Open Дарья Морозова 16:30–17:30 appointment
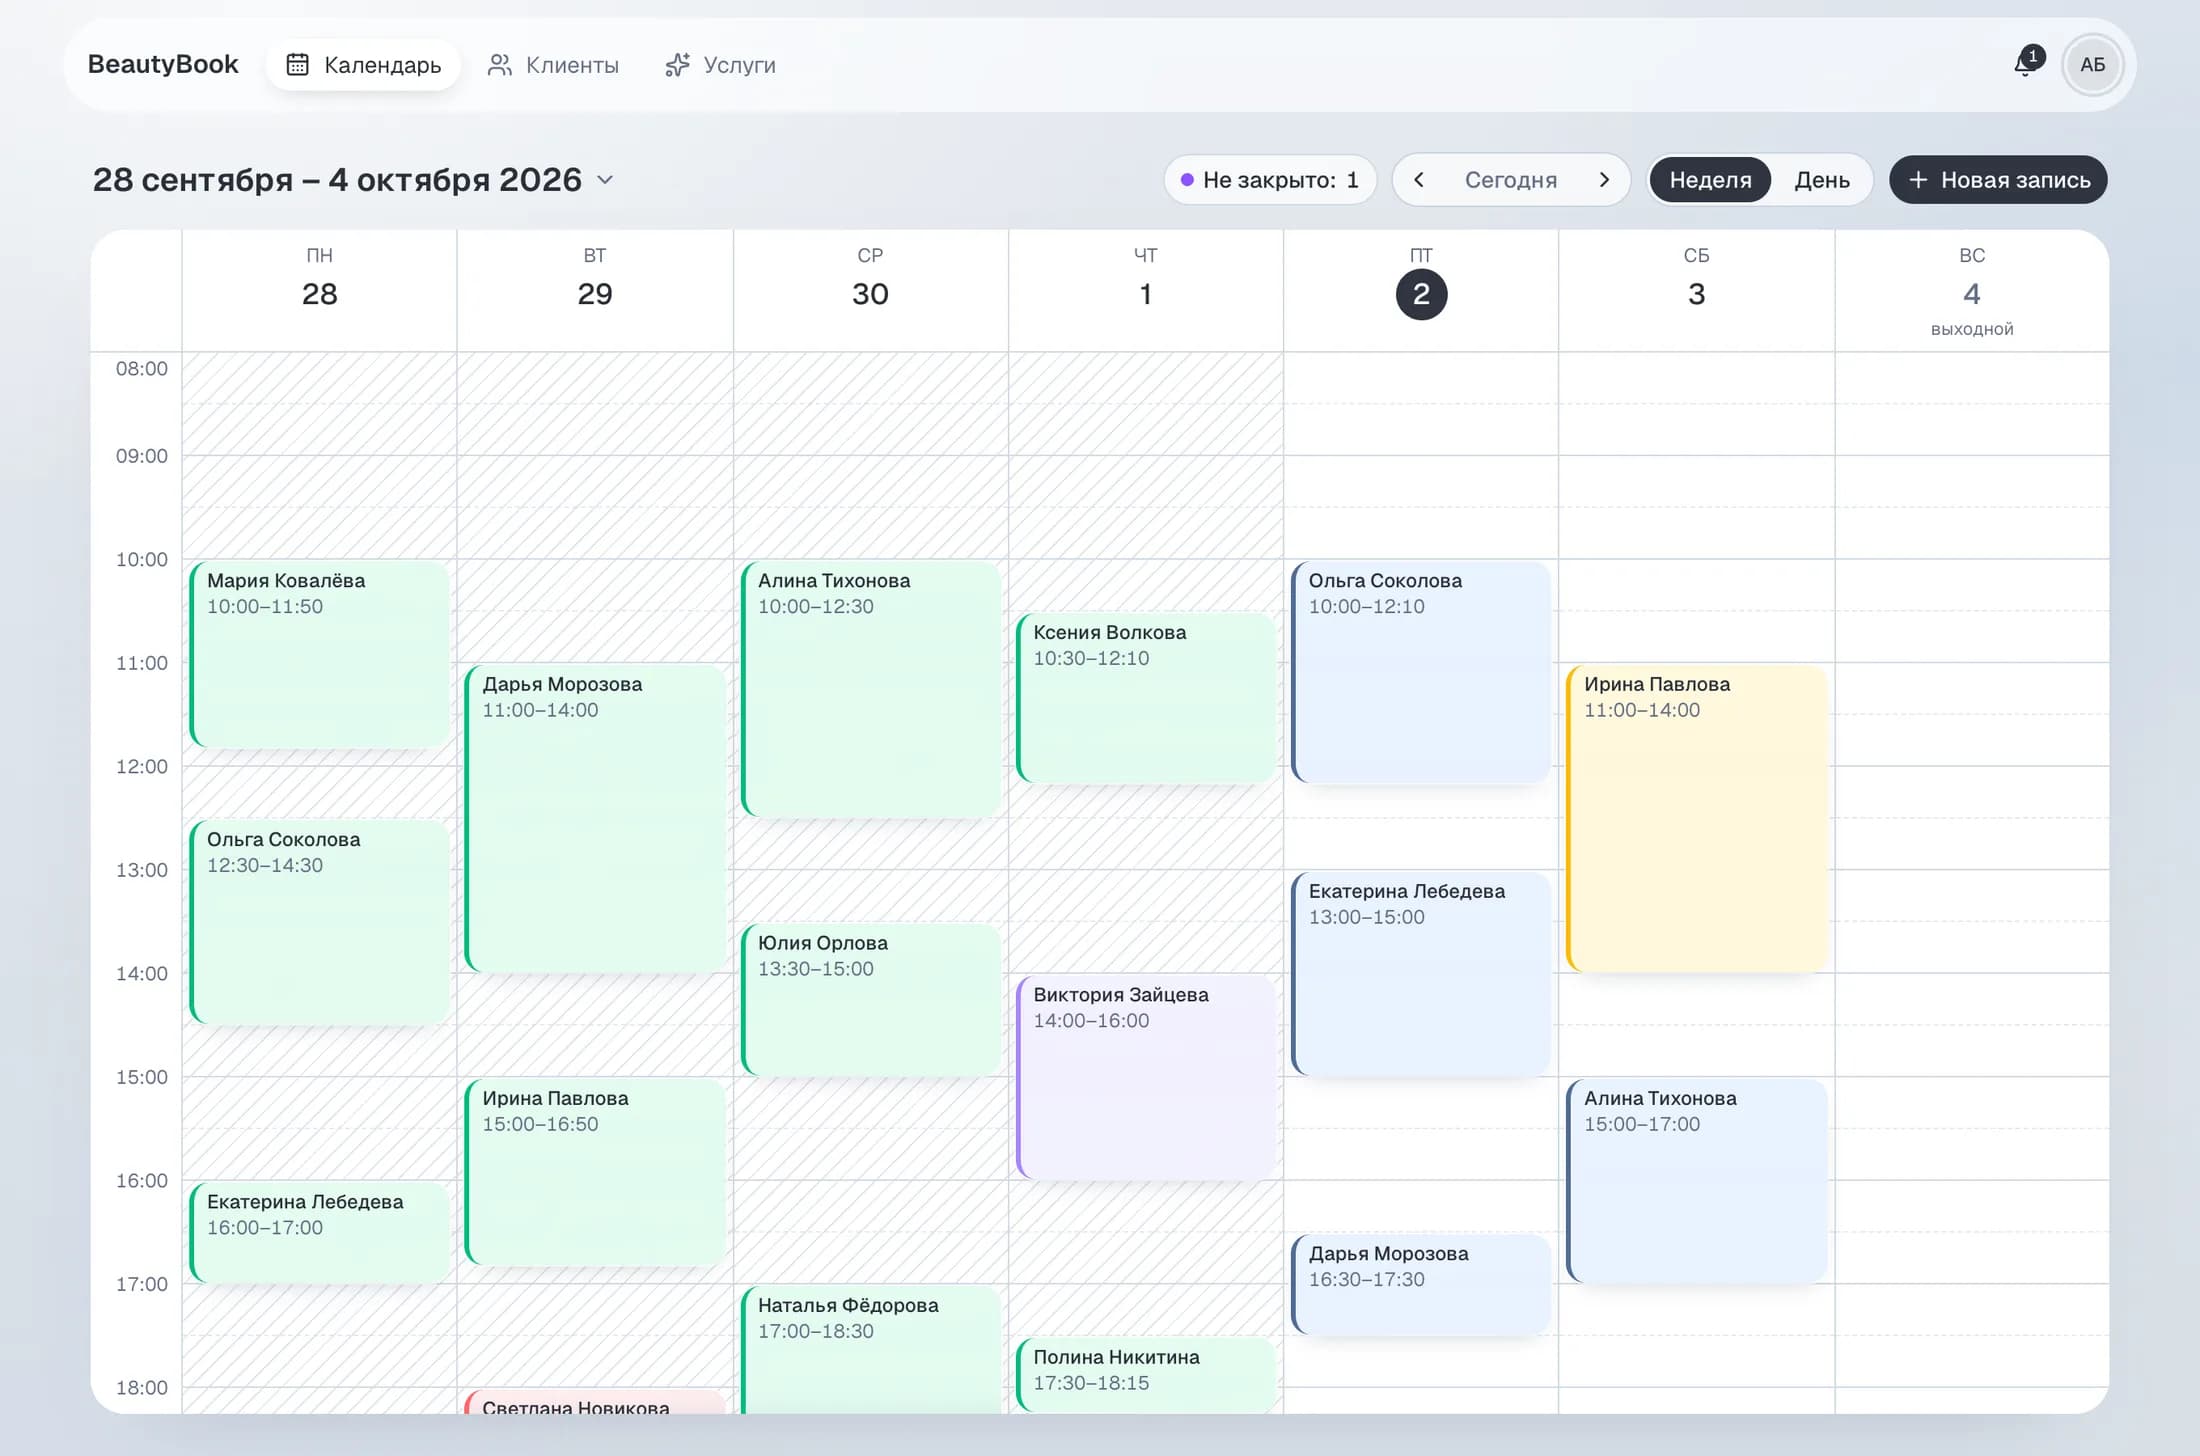2200x1456 pixels. pyautogui.click(x=1421, y=1285)
